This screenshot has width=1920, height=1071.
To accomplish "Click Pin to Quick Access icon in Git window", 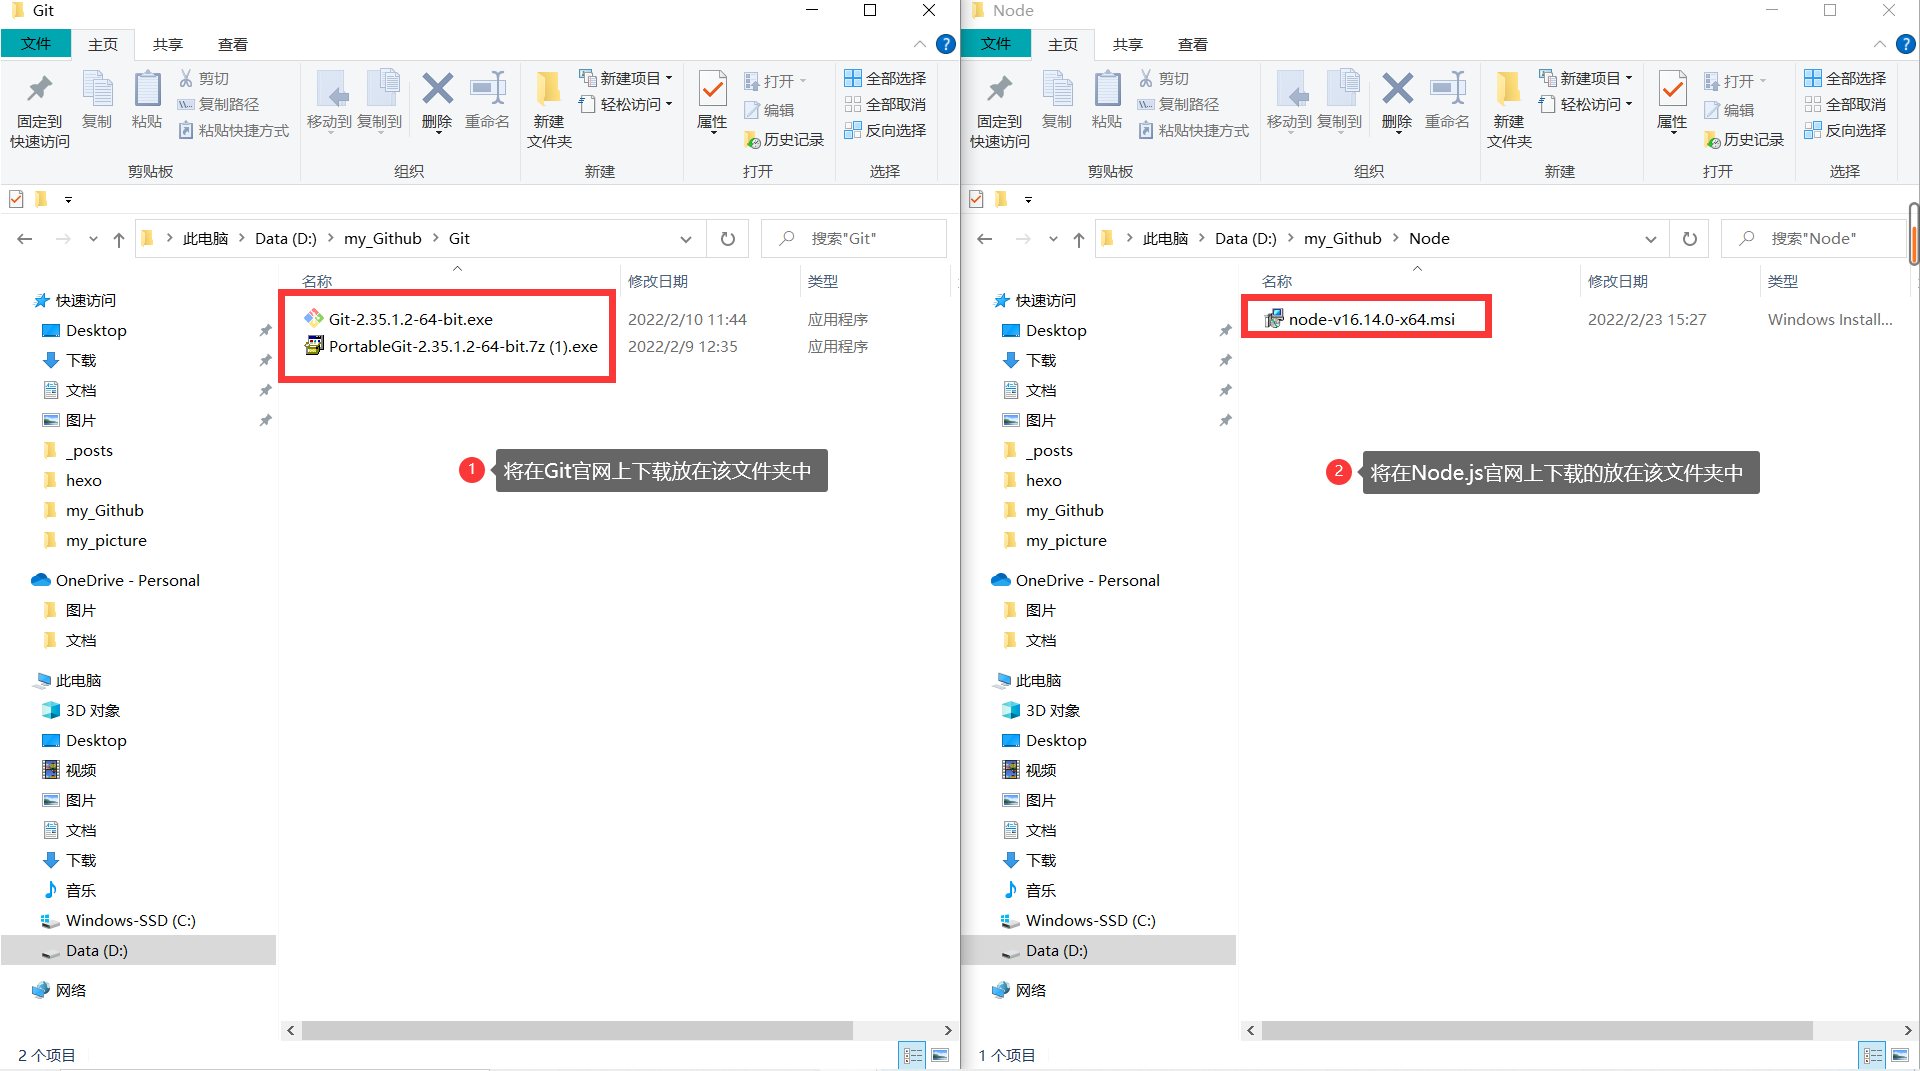I will (x=39, y=90).
